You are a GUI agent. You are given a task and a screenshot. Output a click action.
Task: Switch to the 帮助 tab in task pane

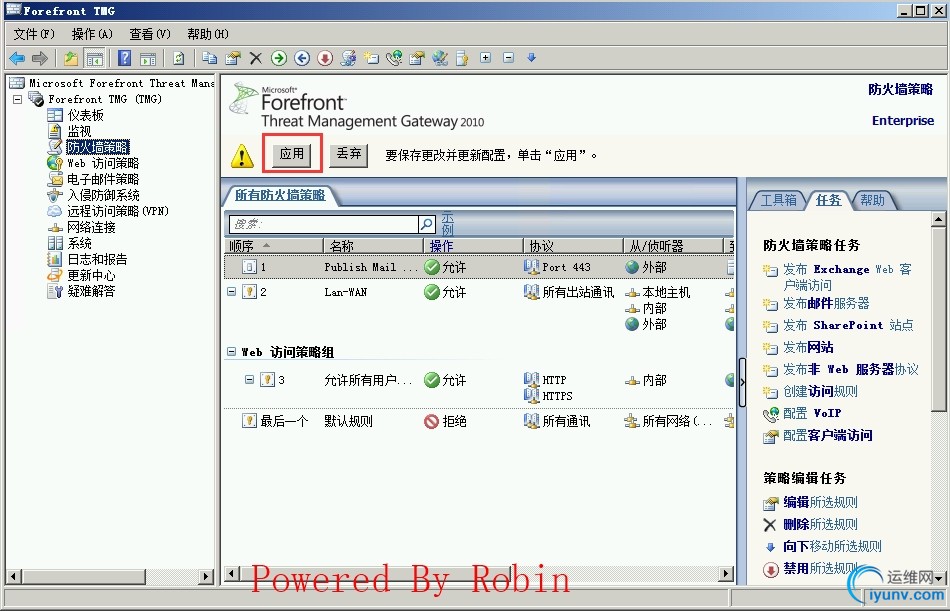(x=872, y=200)
